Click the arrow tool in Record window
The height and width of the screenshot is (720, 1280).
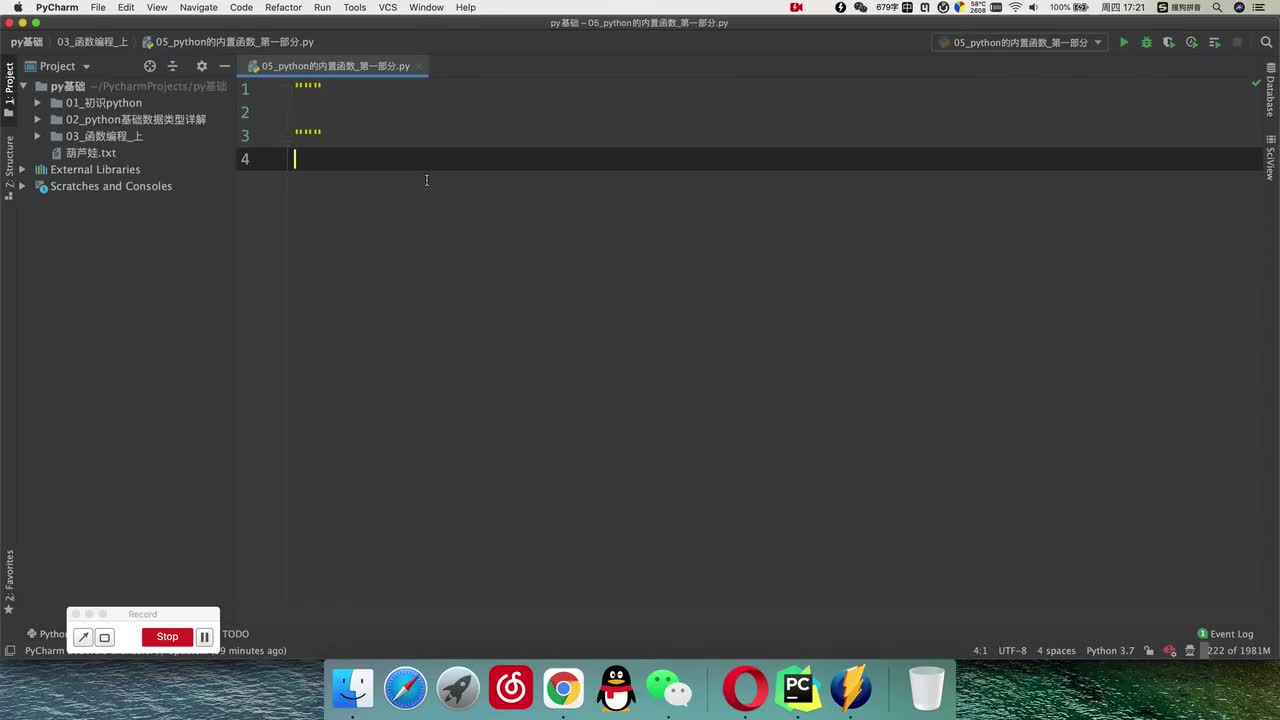point(83,637)
